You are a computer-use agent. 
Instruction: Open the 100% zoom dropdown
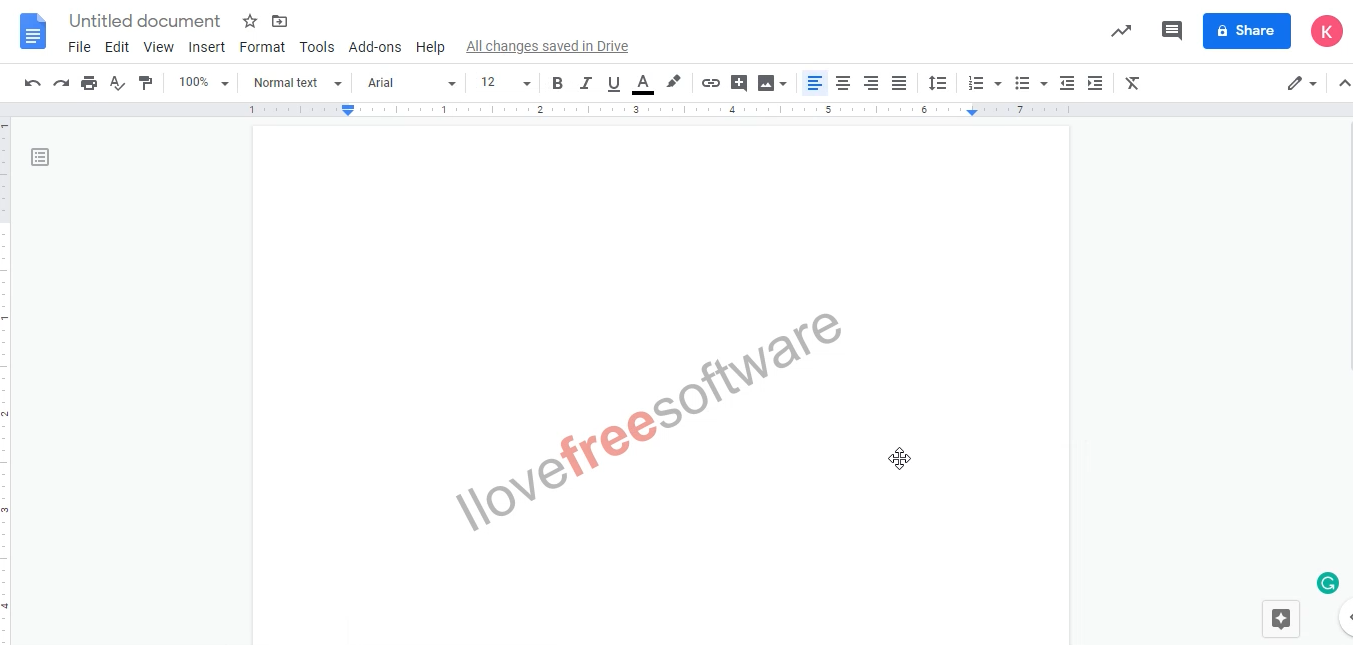(203, 83)
